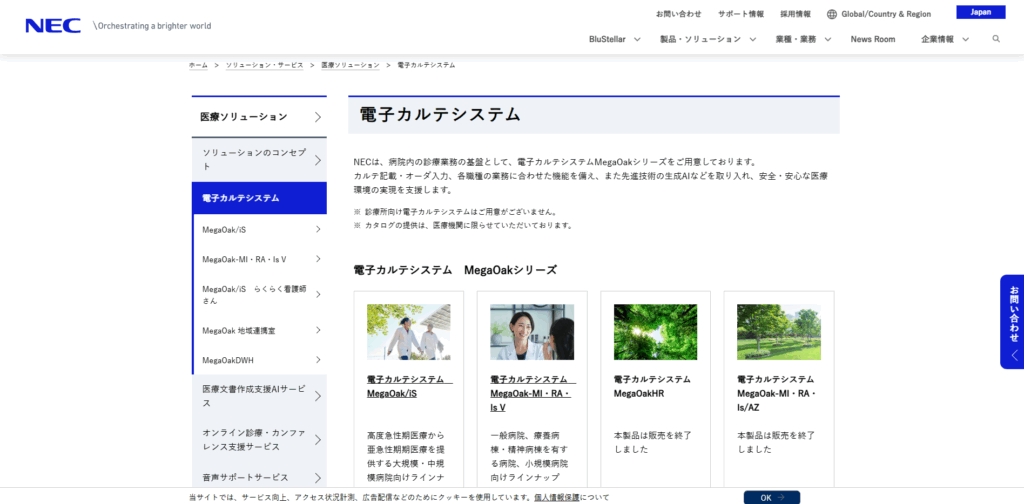Open the MegaOak 地域連携室 sidebar item
The height and width of the screenshot is (504, 1024).
[259, 330]
